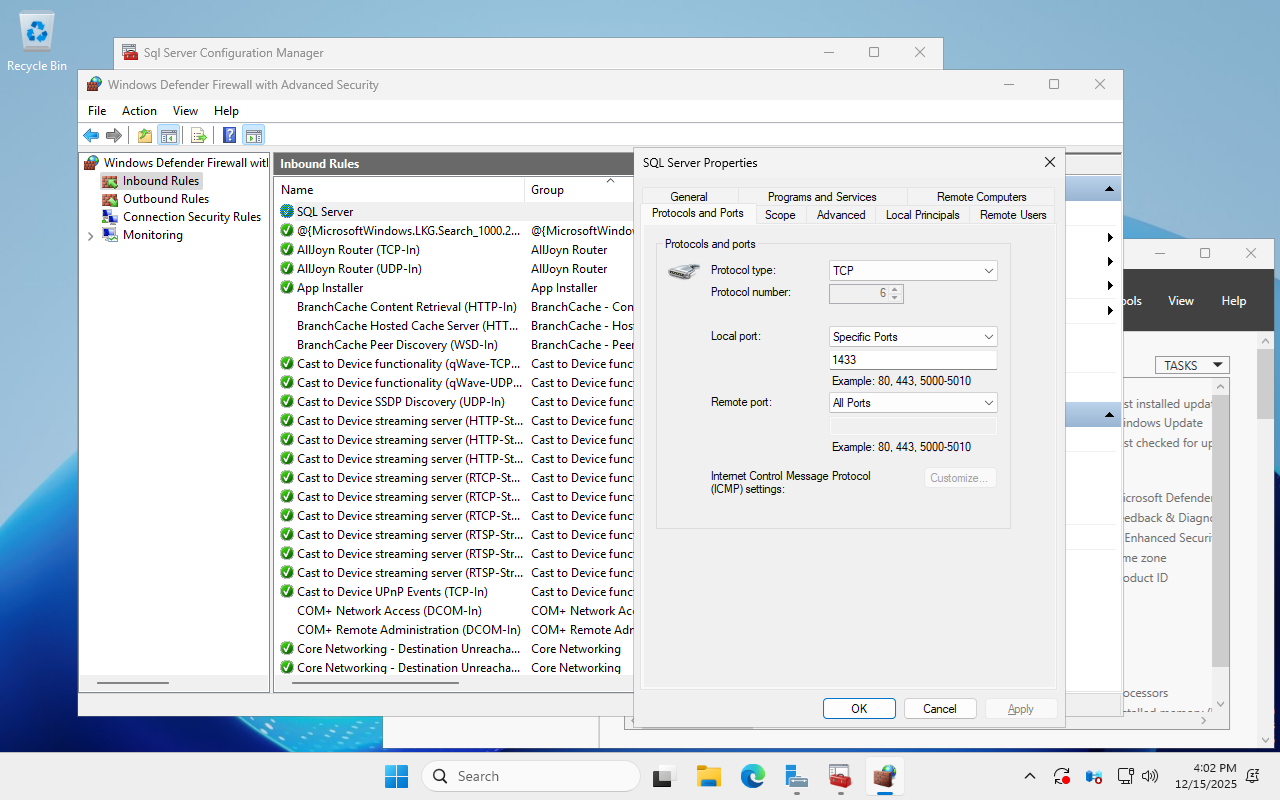Screen dimensions: 1280x800
Task: Open Help using the question mark icon
Action: [227, 135]
